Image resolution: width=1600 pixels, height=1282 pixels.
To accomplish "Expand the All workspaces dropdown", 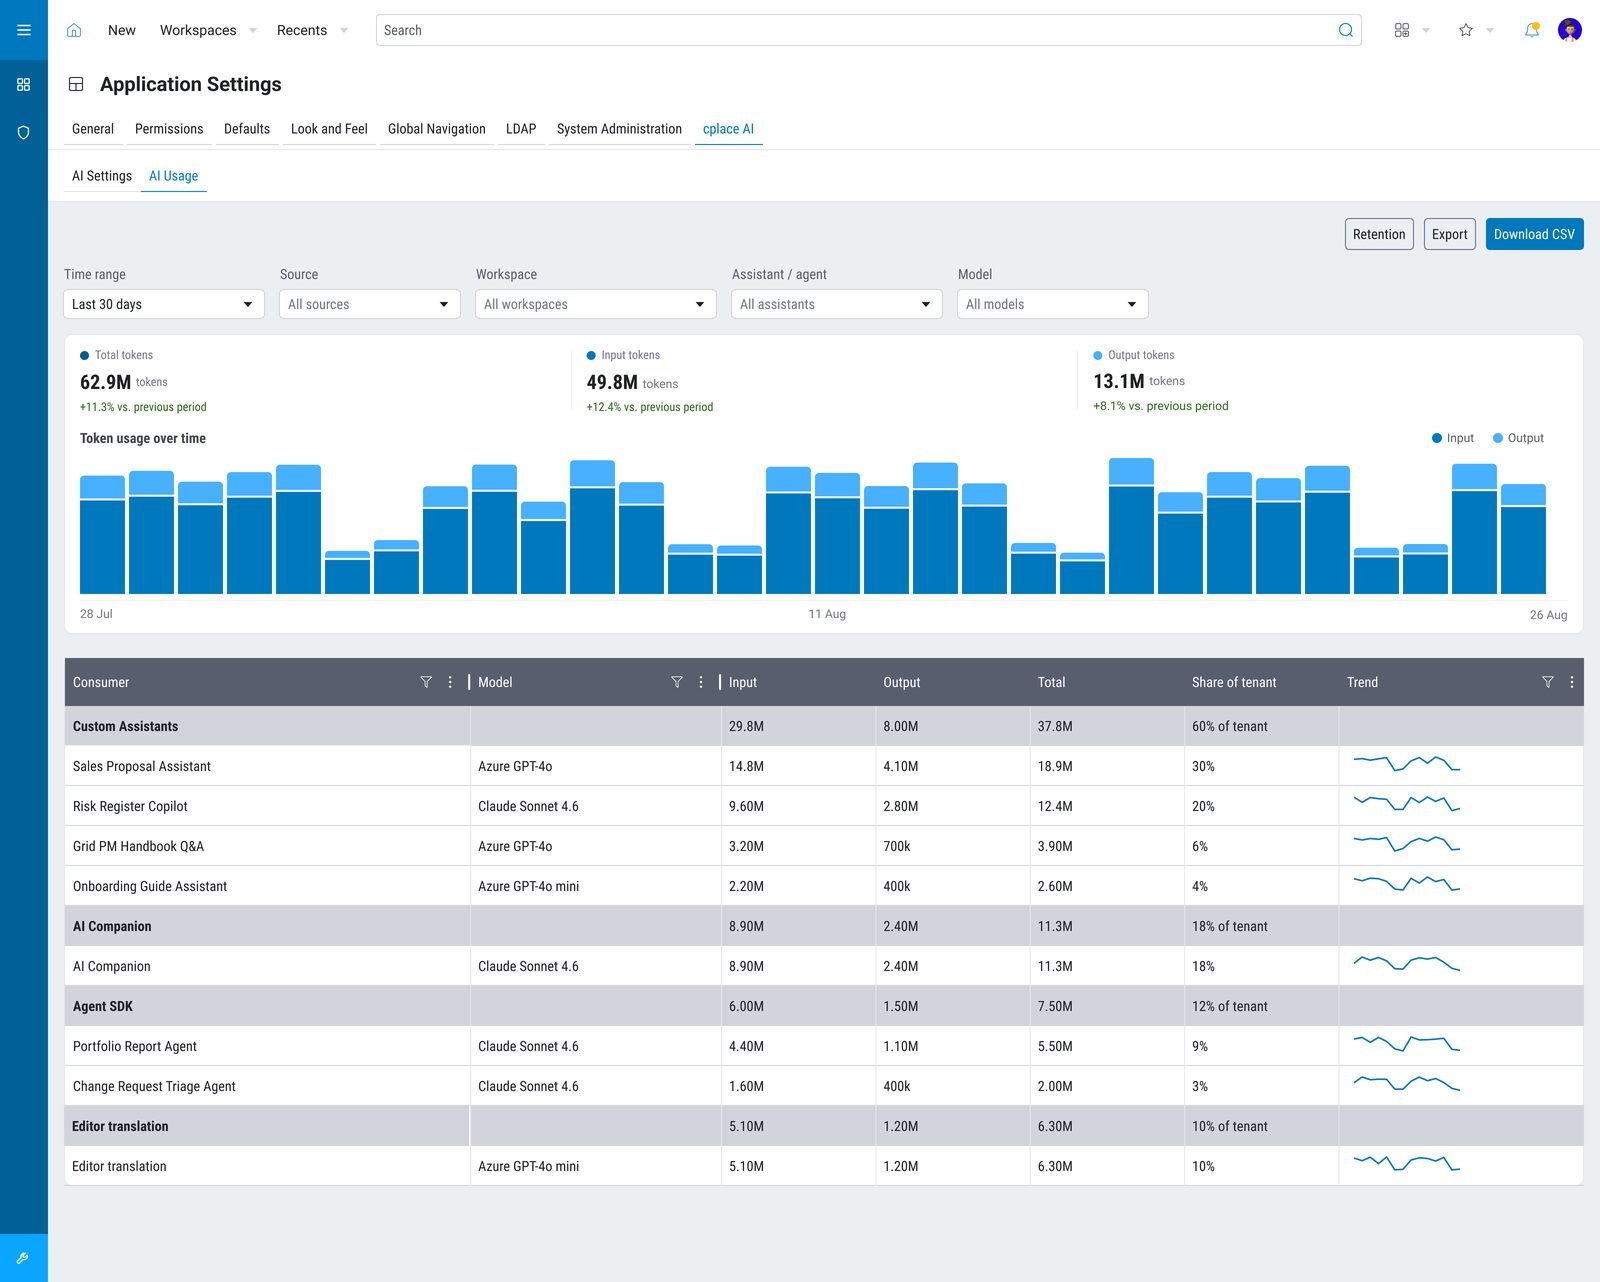I will [596, 304].
